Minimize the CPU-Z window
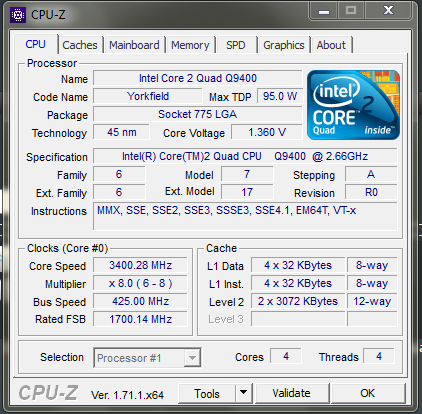422x414 pixels. point(324,11)
